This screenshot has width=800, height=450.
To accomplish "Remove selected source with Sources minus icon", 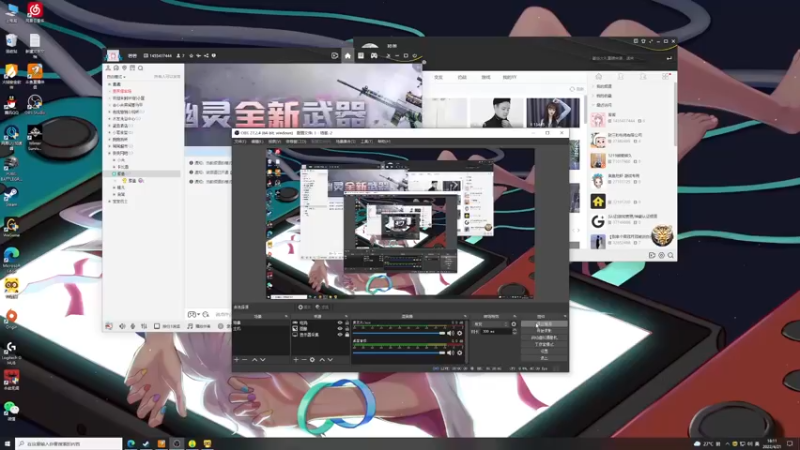I will (x=304, y=360).
